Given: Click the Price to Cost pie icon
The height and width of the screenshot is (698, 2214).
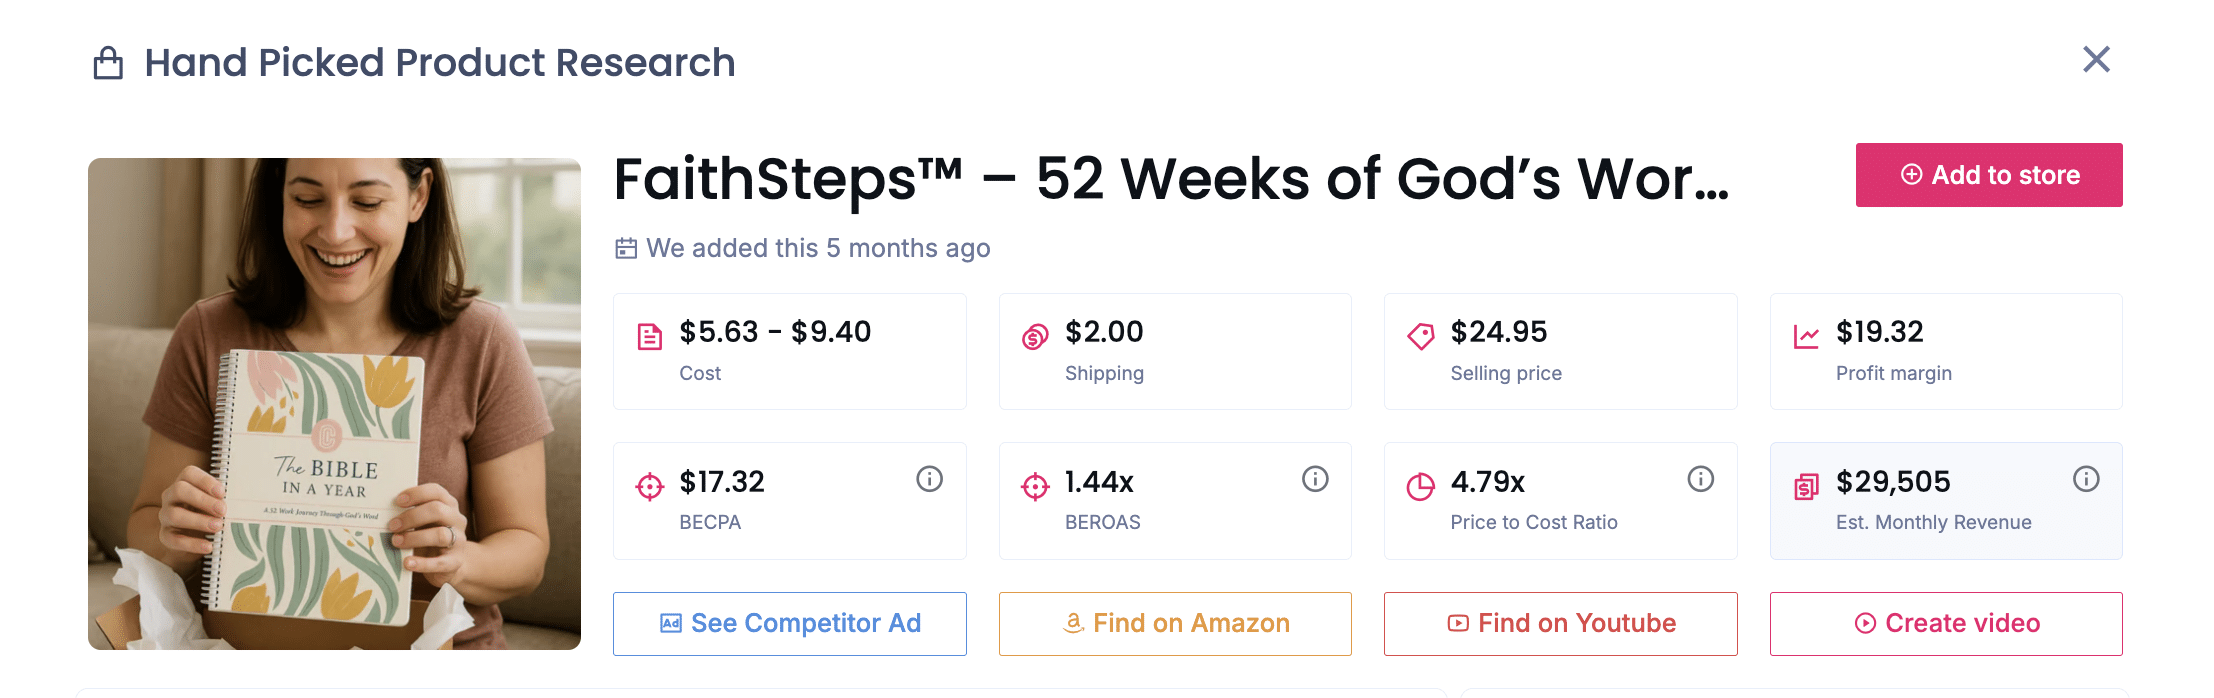Looking at the screenshot, I should click(x=1420, y=487).
